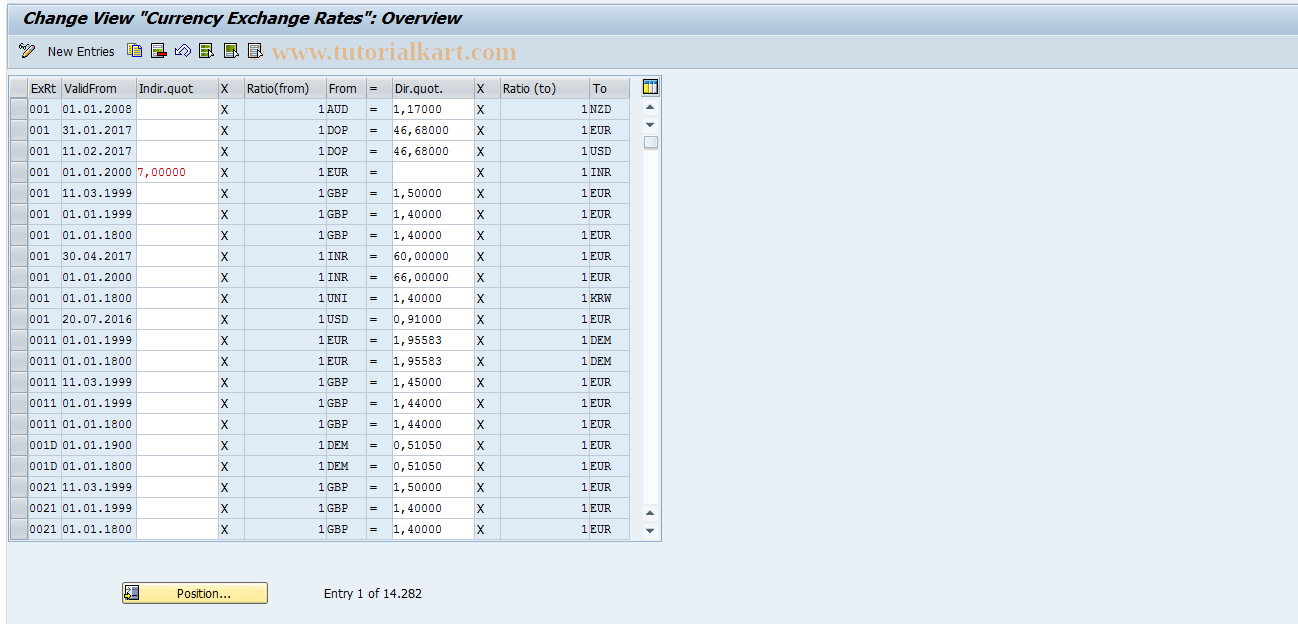Click the To column header
Screen dimensions: 1298x624
coord(609,88)
